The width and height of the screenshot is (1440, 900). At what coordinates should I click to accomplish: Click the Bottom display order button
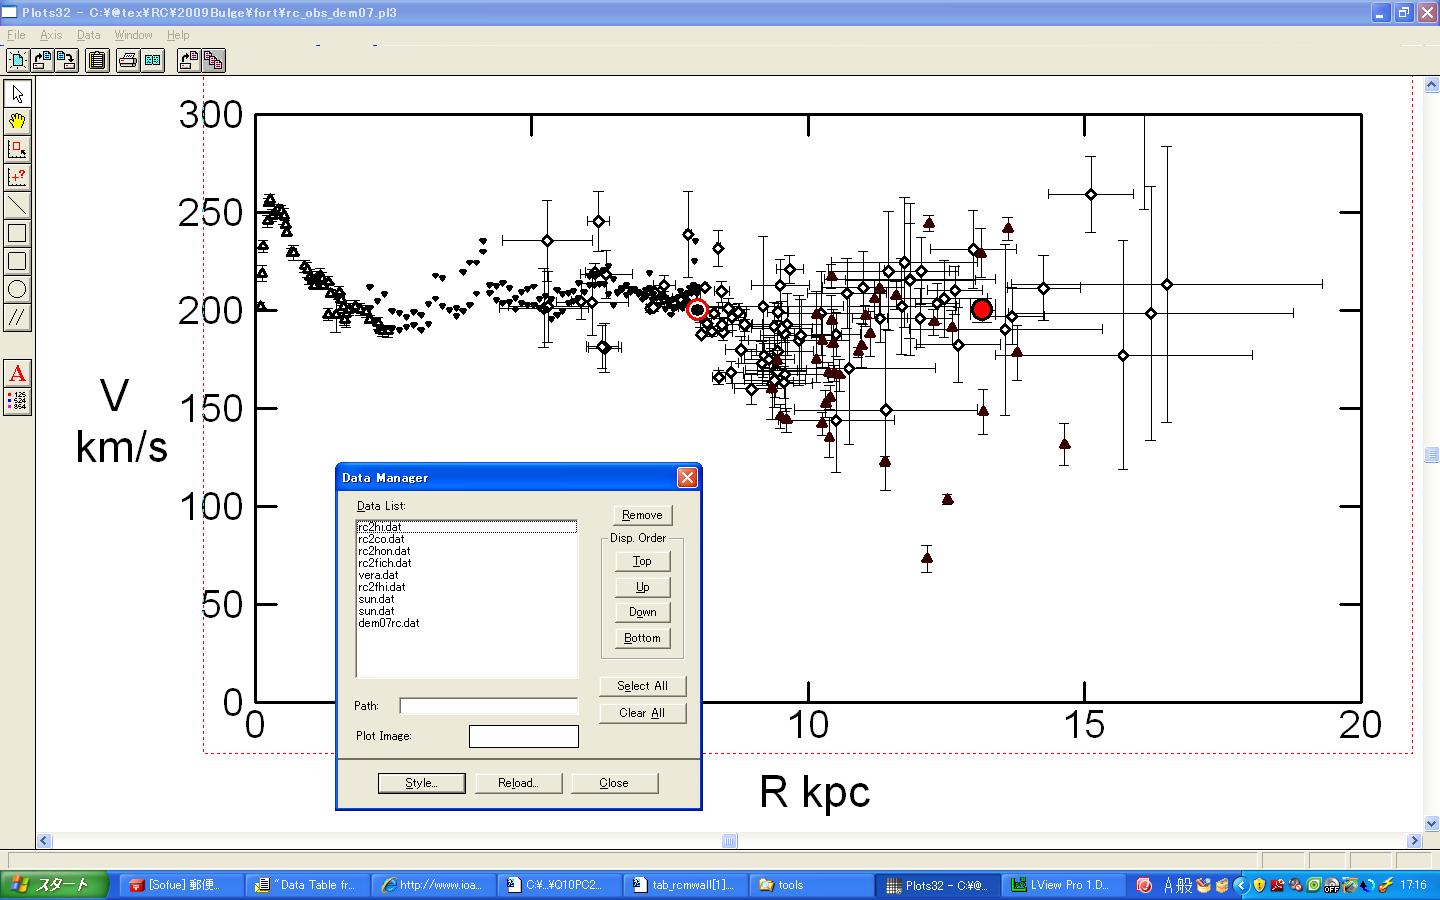tap(642, 638)
